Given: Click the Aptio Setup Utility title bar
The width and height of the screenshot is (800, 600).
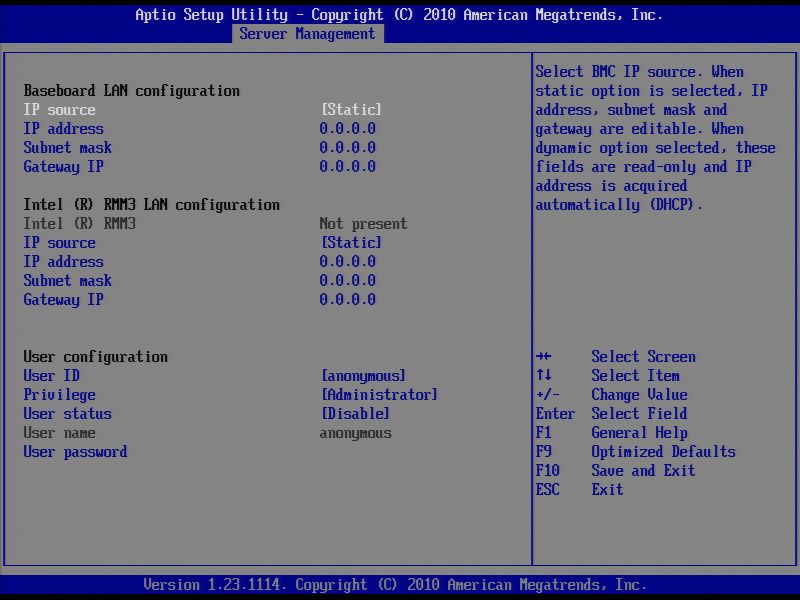Looking at the screenshot, I should click(400, 14).
